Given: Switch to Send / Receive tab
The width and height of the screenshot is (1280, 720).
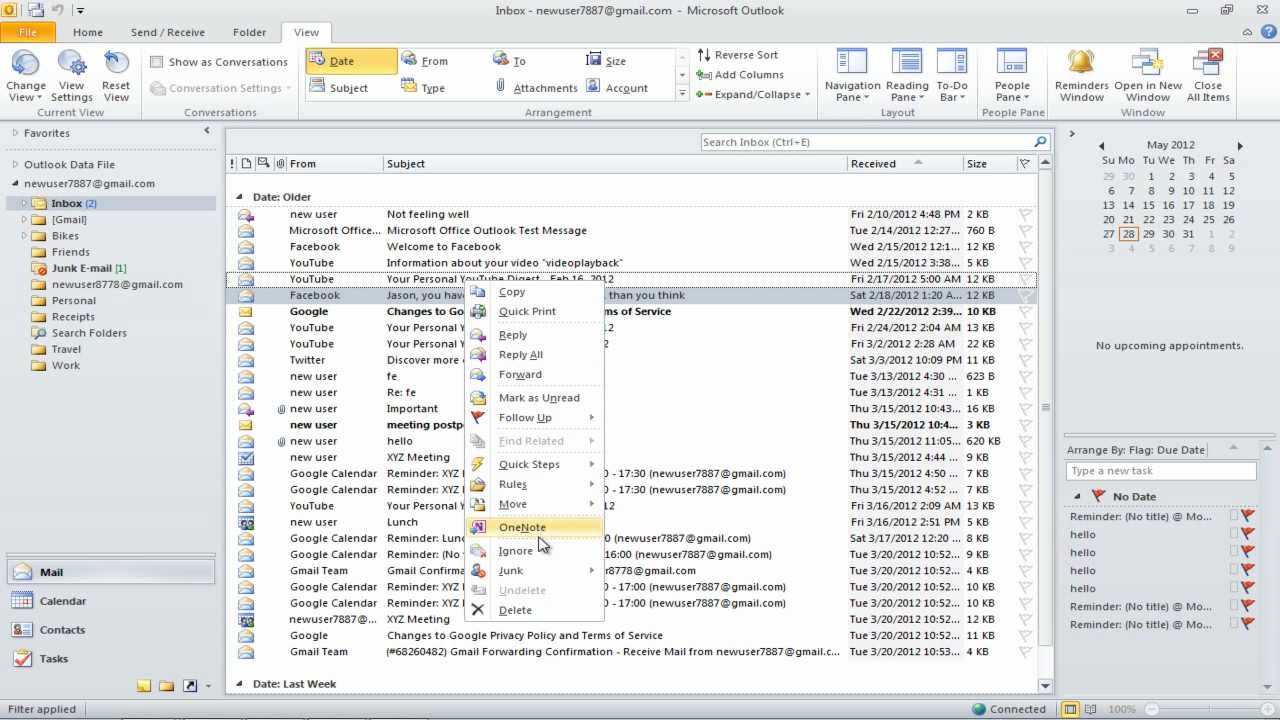Looking at the screenshot, I should pos(168,32).
